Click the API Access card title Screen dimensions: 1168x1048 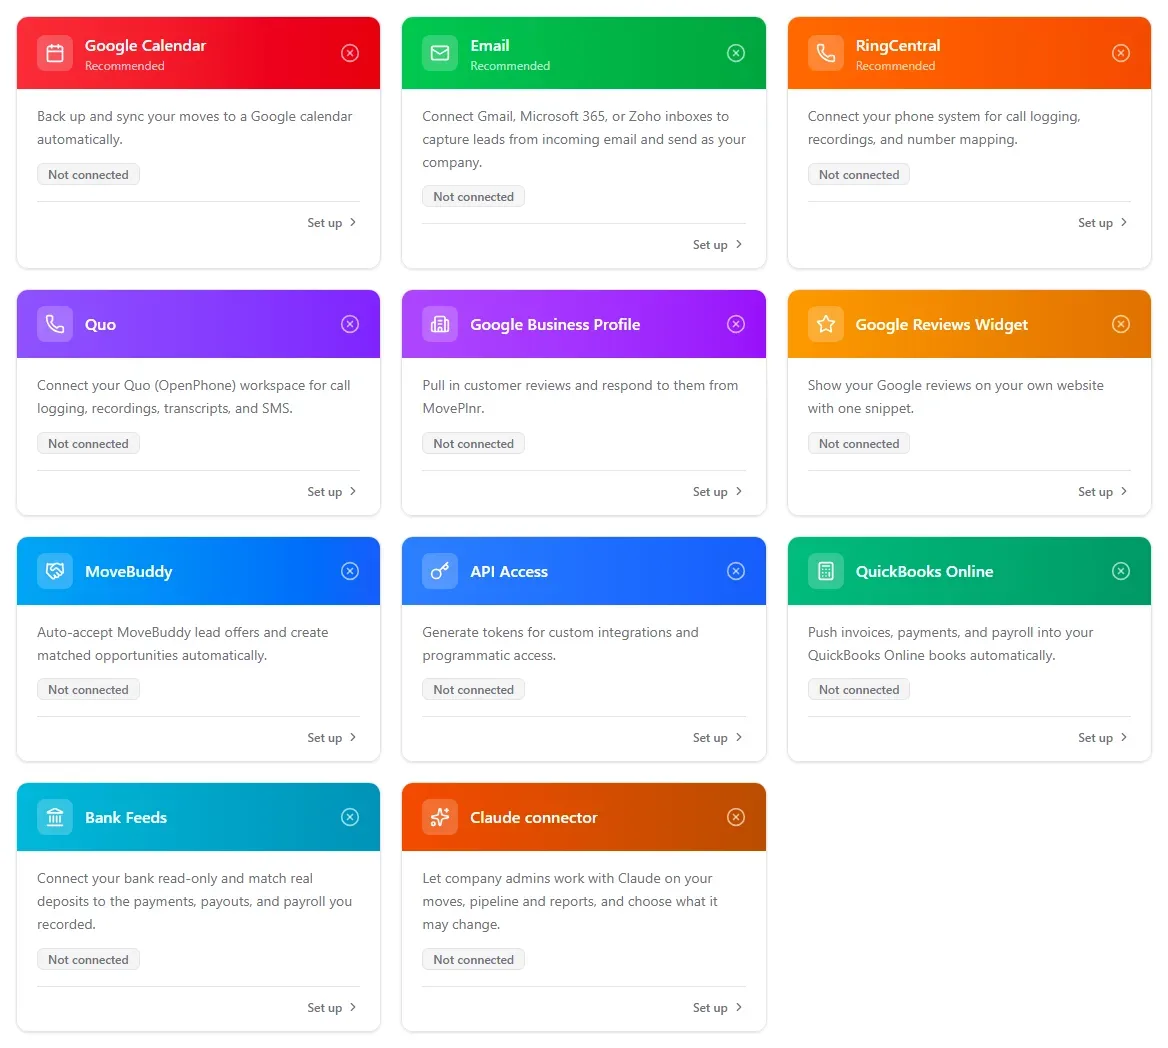(x=509, y=571)
